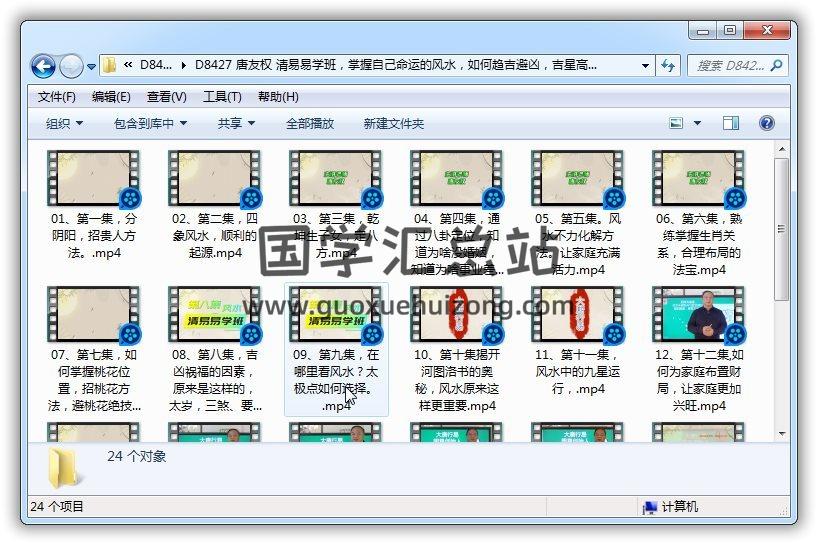The width and height of the screenshot is (818, 545).
Task: Minimize the Explorer window
Action: tap(703, 31)
